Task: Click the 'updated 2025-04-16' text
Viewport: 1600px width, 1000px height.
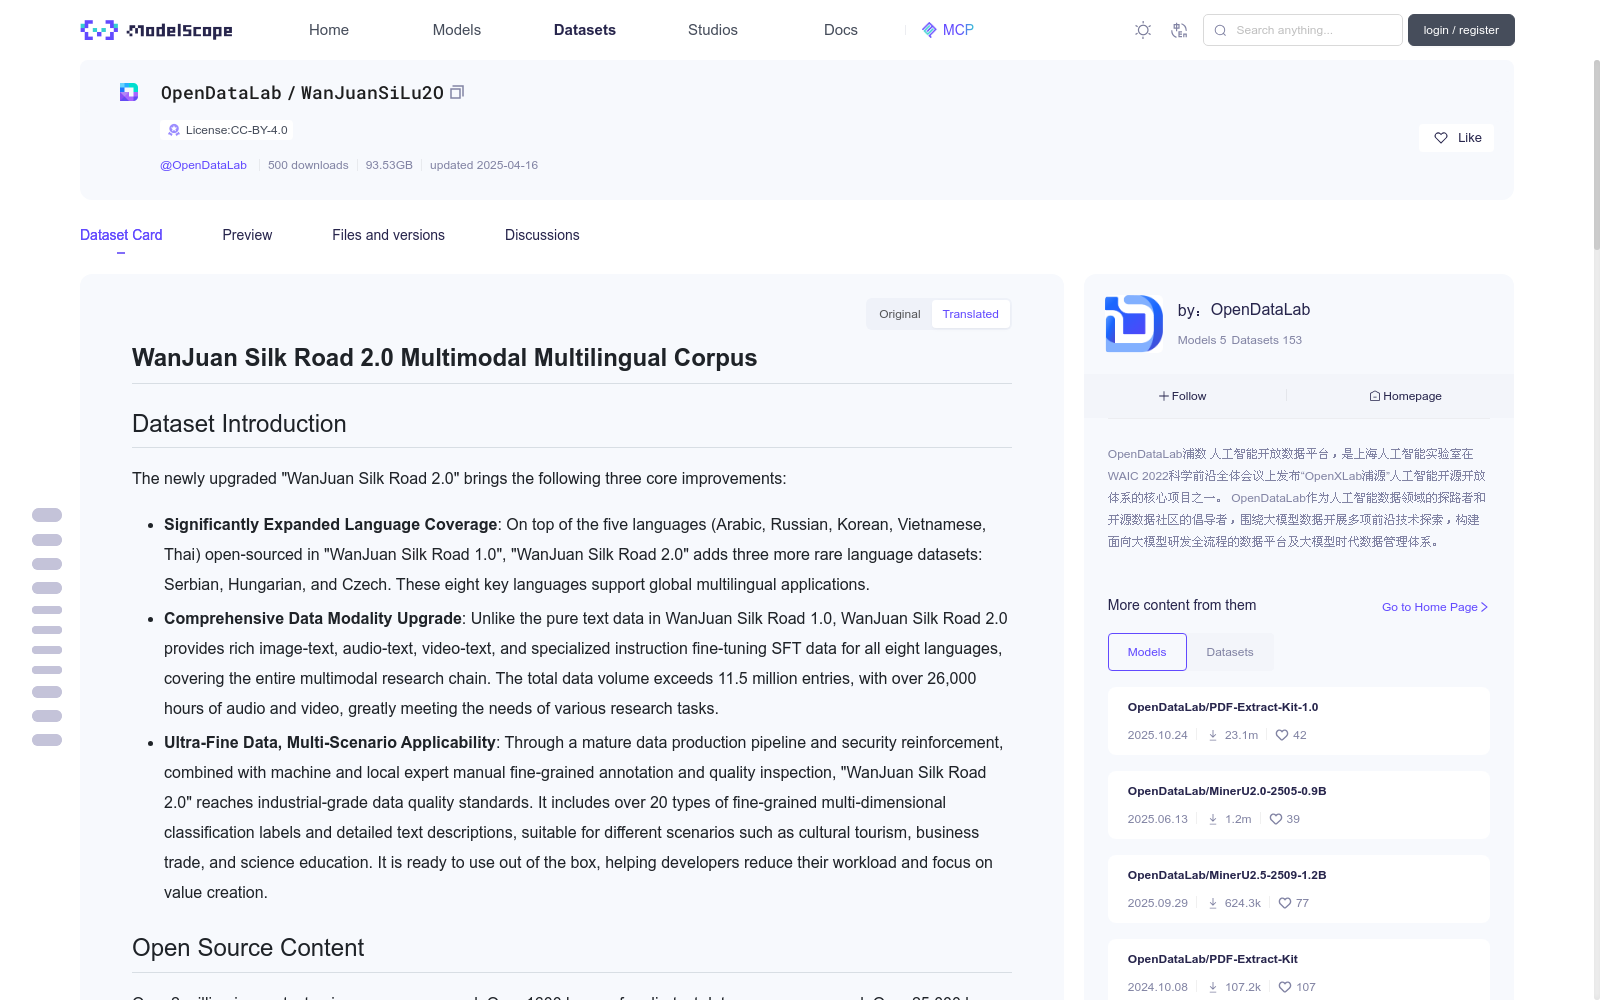Action: pyautogui.click(x=484, y=165)
